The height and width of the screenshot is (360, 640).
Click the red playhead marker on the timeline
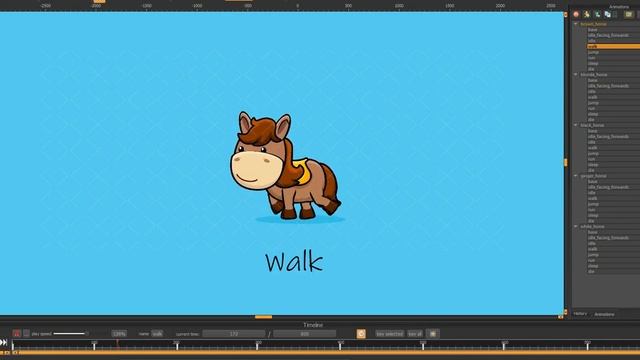tap(118, 344)
